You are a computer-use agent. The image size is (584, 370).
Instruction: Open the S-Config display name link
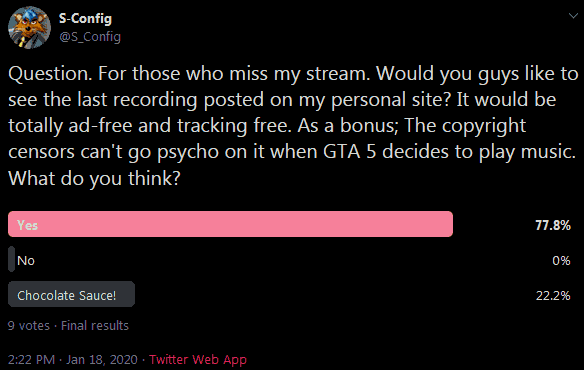click(x=85, y=18)
